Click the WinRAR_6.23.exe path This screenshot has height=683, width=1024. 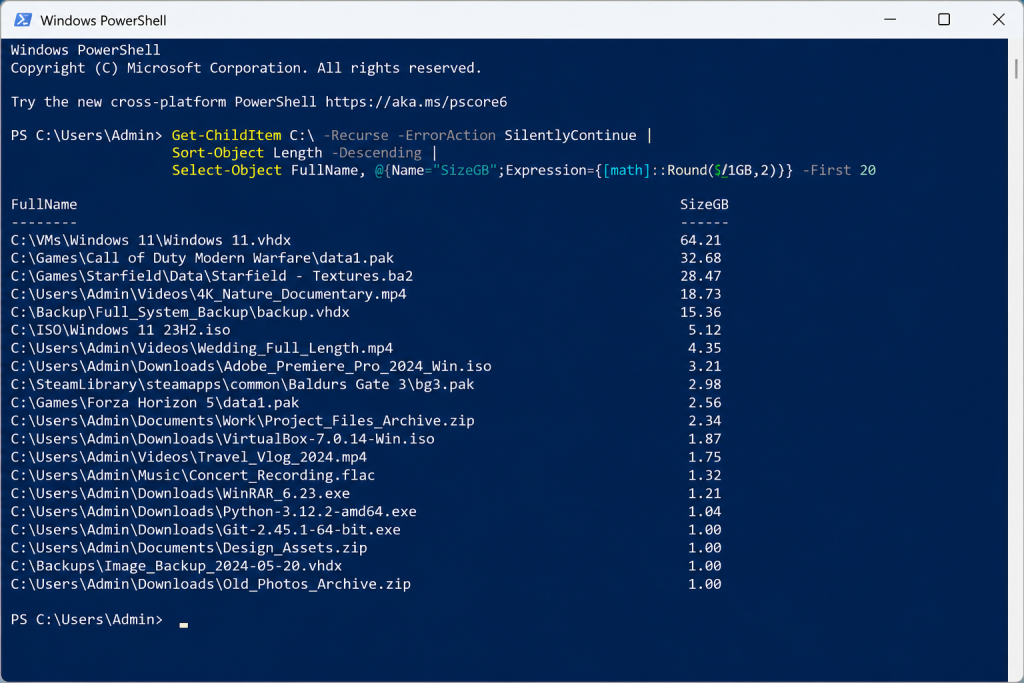coord(180,494)
